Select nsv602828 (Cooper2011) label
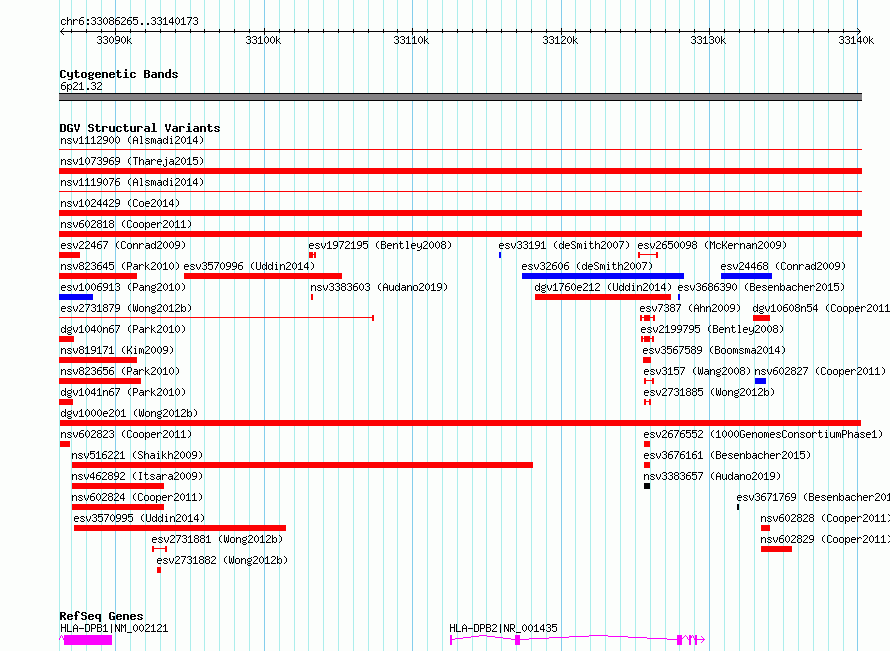890x651 pixels. 825,518
